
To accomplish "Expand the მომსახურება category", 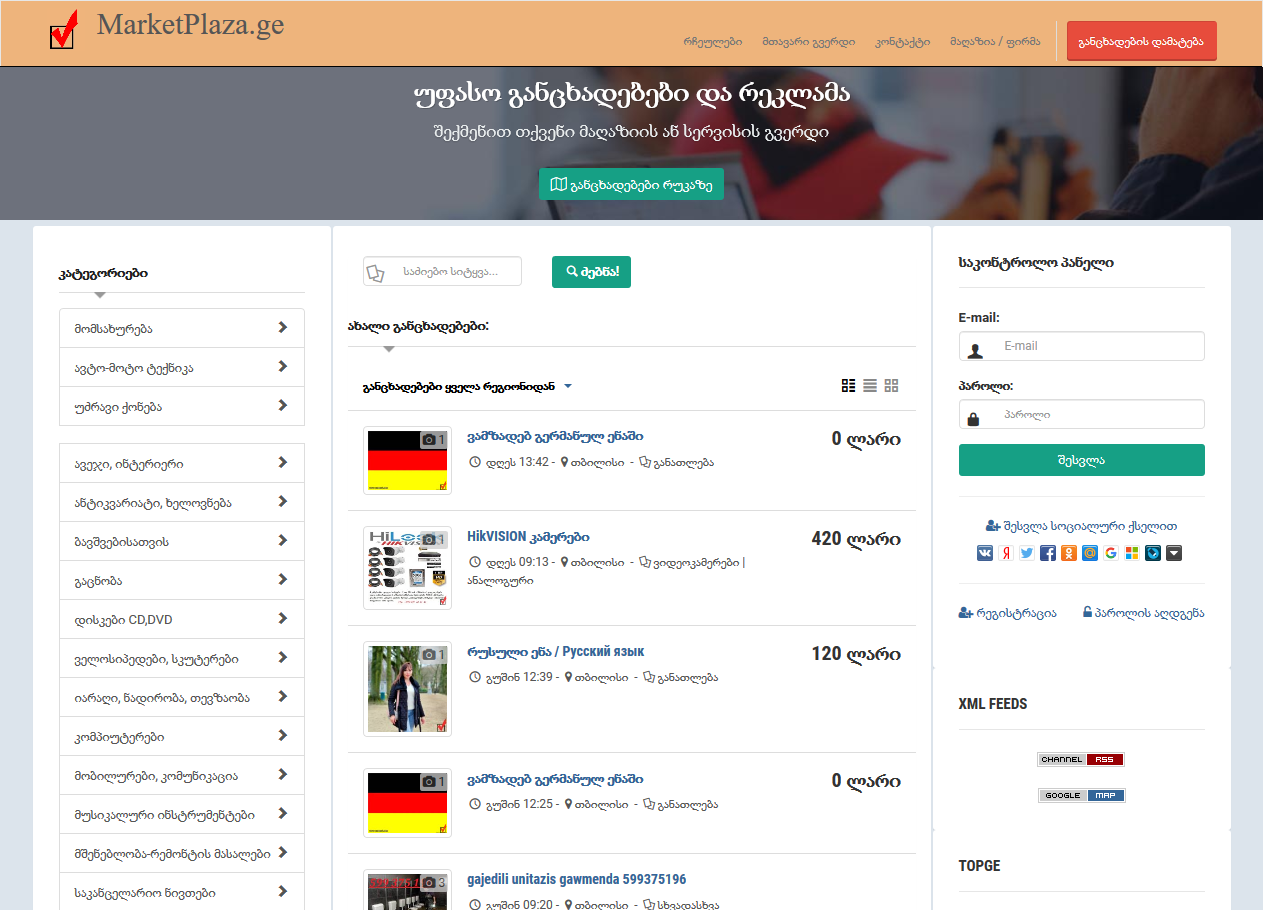I will coord(181,328).
